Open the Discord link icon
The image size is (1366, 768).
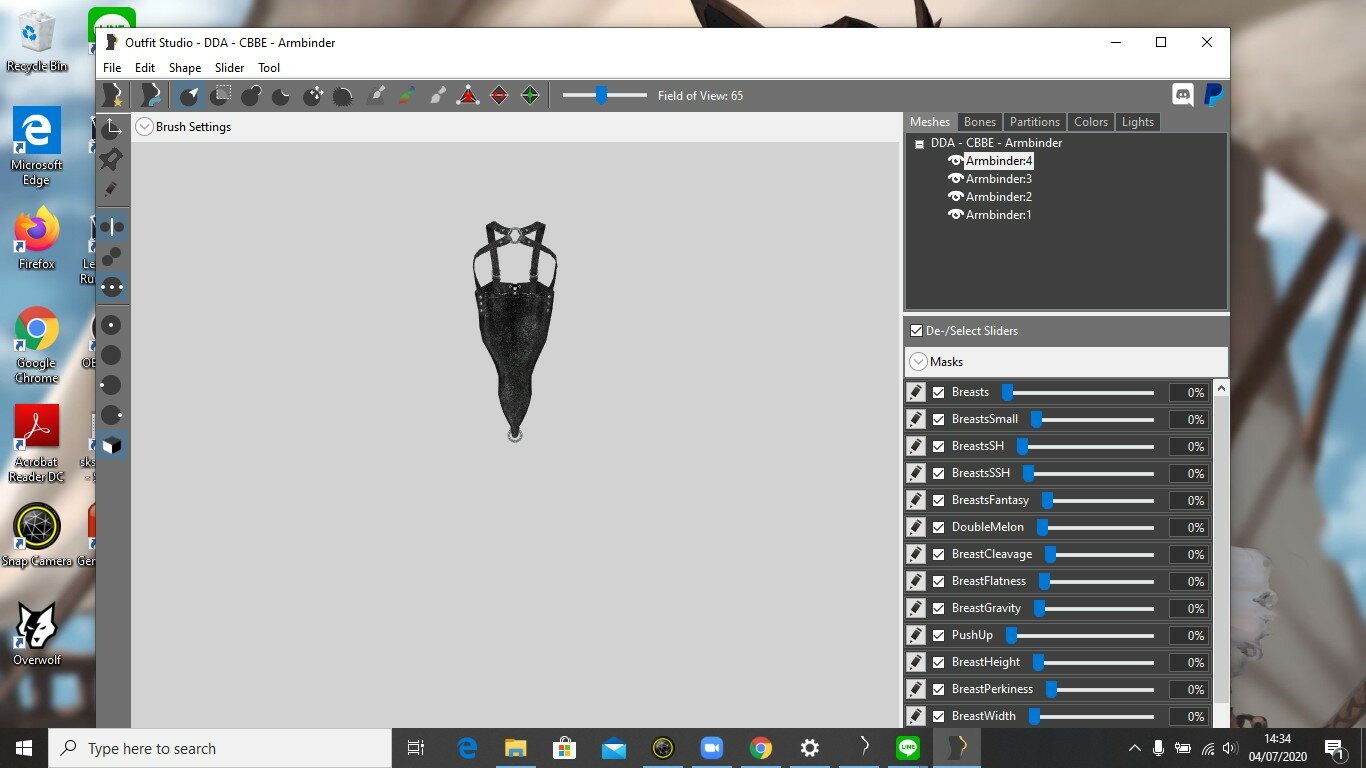[1183, 96]
